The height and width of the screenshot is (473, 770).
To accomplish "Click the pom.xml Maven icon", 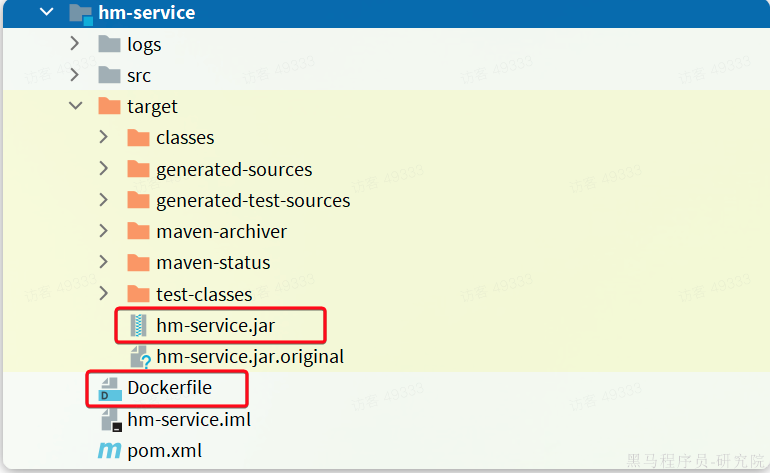I will 110,450.
